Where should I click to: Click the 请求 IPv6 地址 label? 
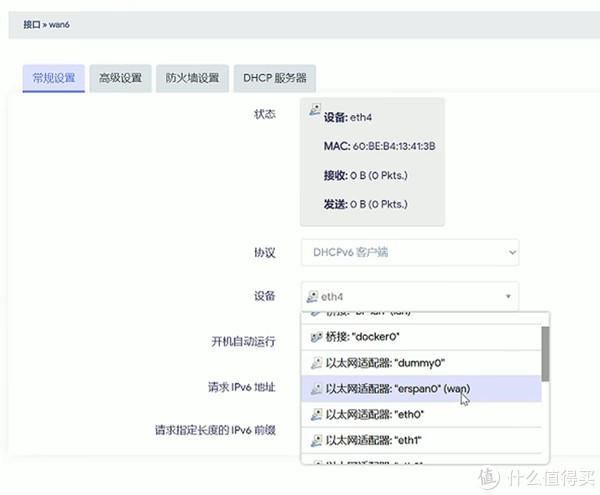(241, 387)
